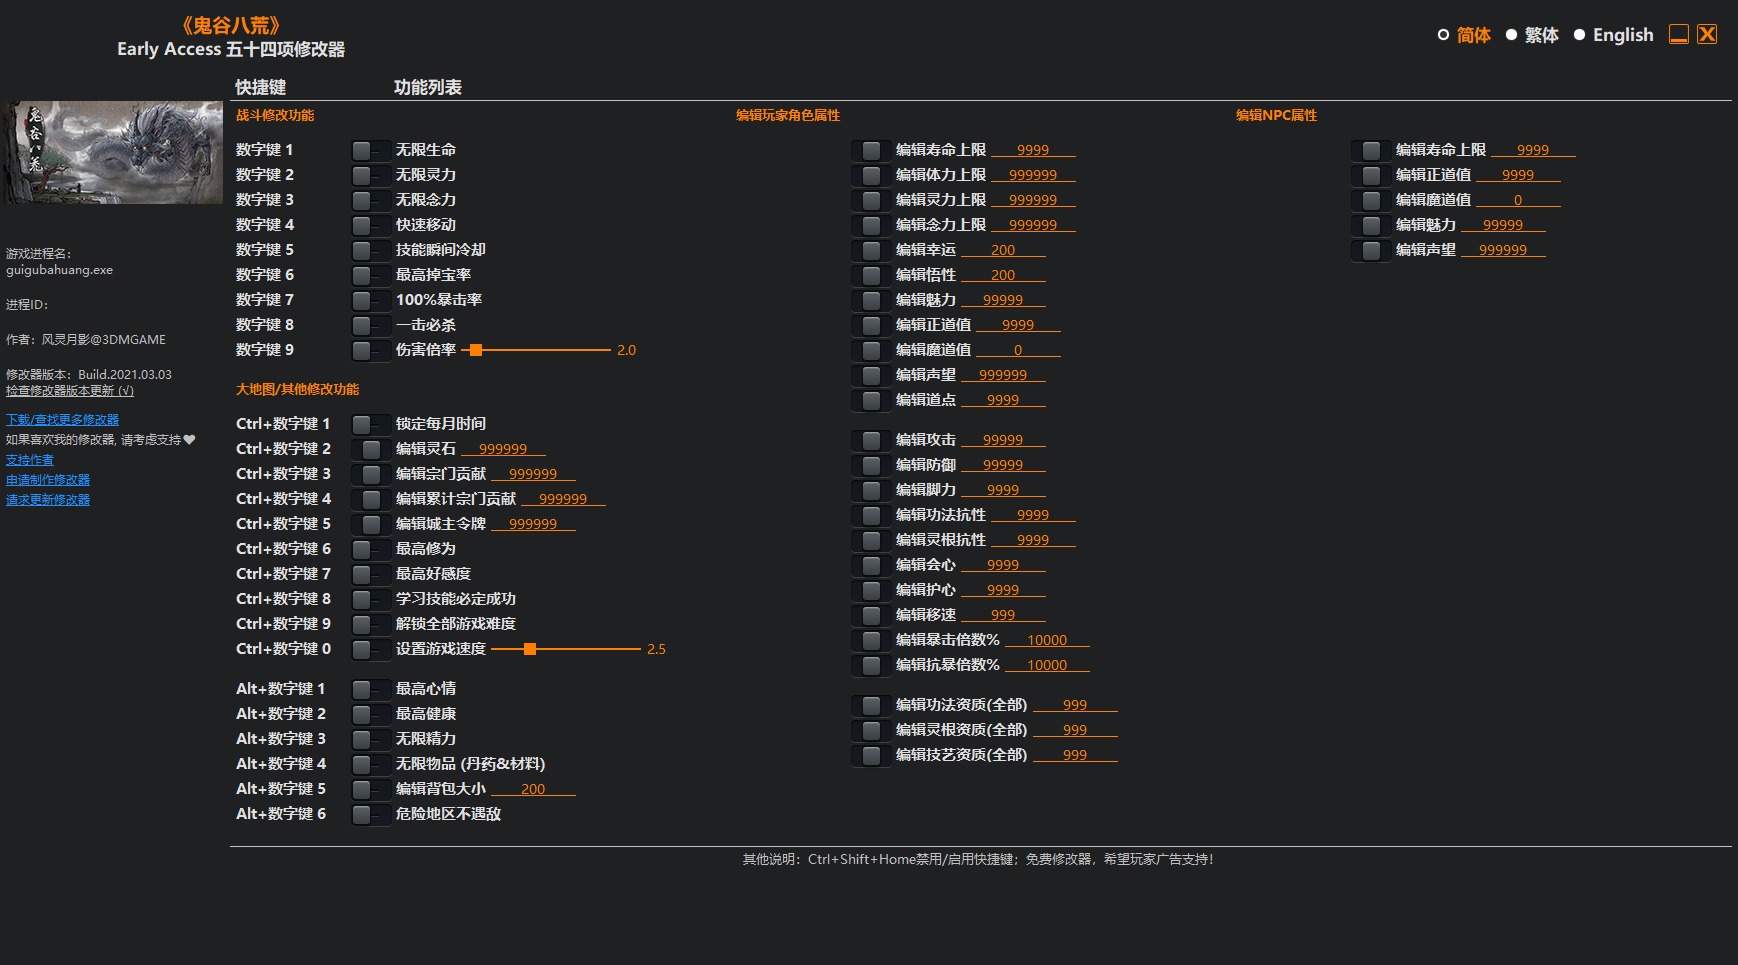Screen dimensions: 1738x965
Task: Edit the 编辑移速 value field
Action: pos(1003,615)
